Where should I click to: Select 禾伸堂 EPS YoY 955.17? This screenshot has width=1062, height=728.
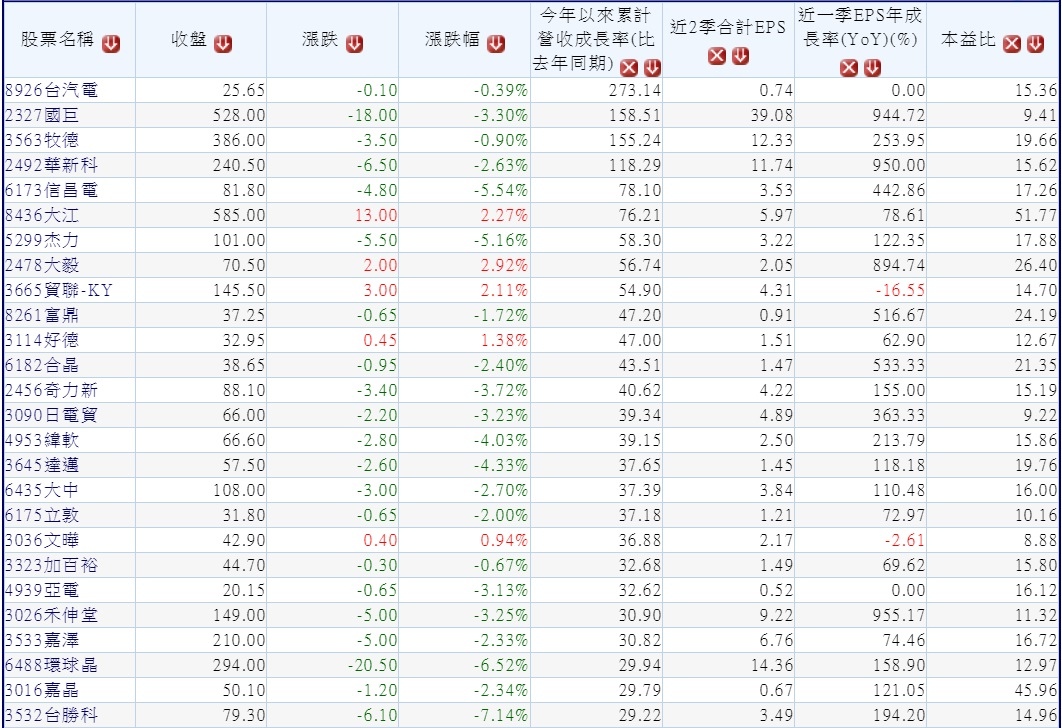pyautogui.click(x=899, y=616)
